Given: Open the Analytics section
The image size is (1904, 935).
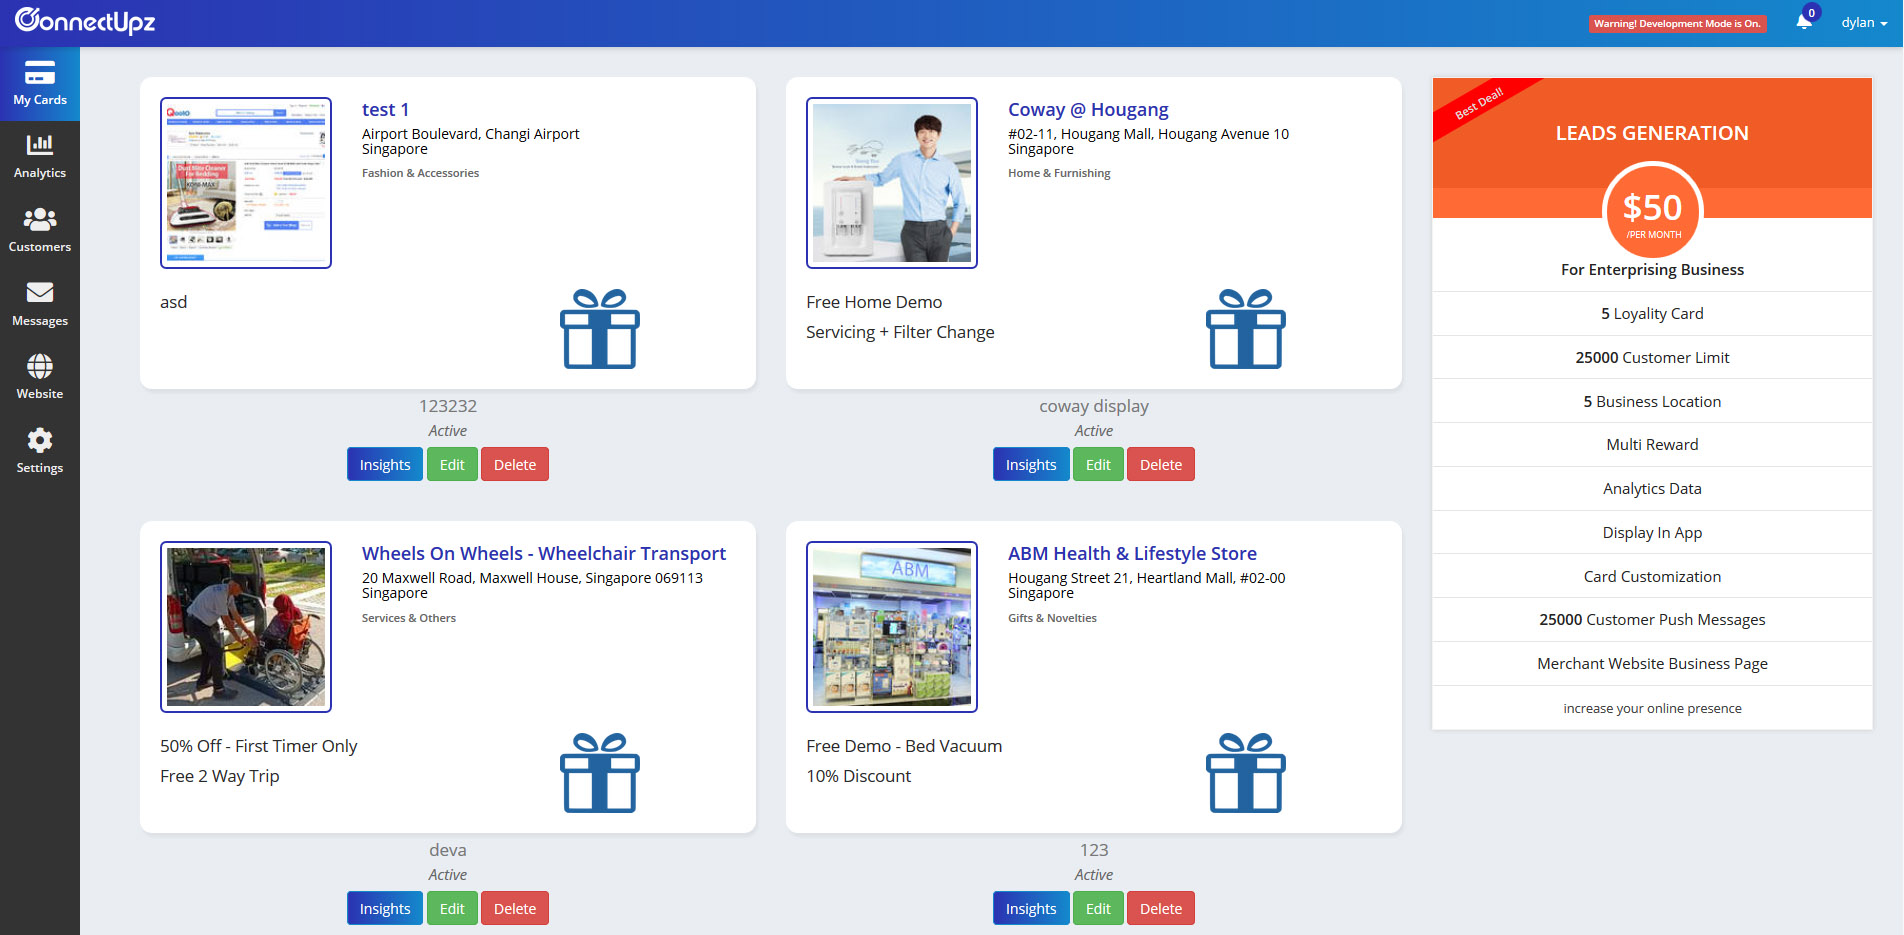Looking at the screenshot, I should click(x=40, y=157).
